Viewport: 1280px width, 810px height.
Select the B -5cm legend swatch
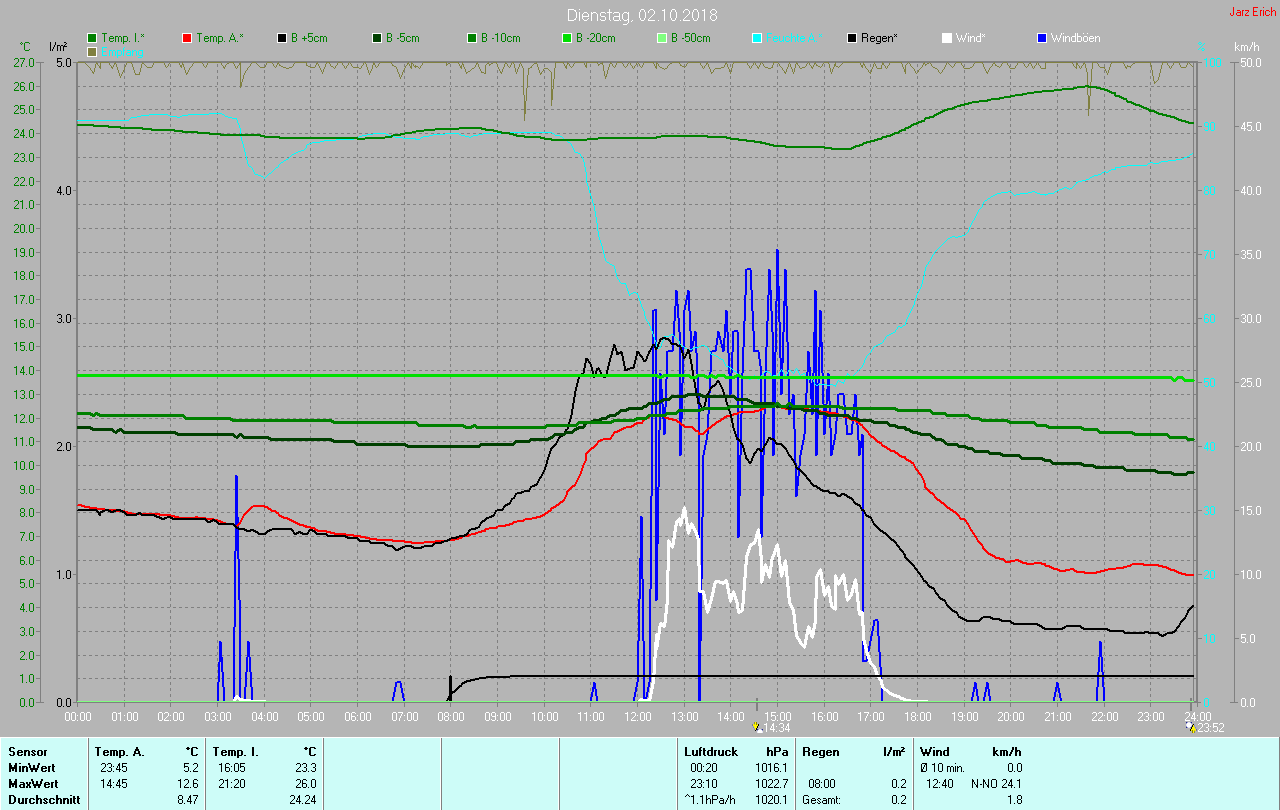(377, 38)
